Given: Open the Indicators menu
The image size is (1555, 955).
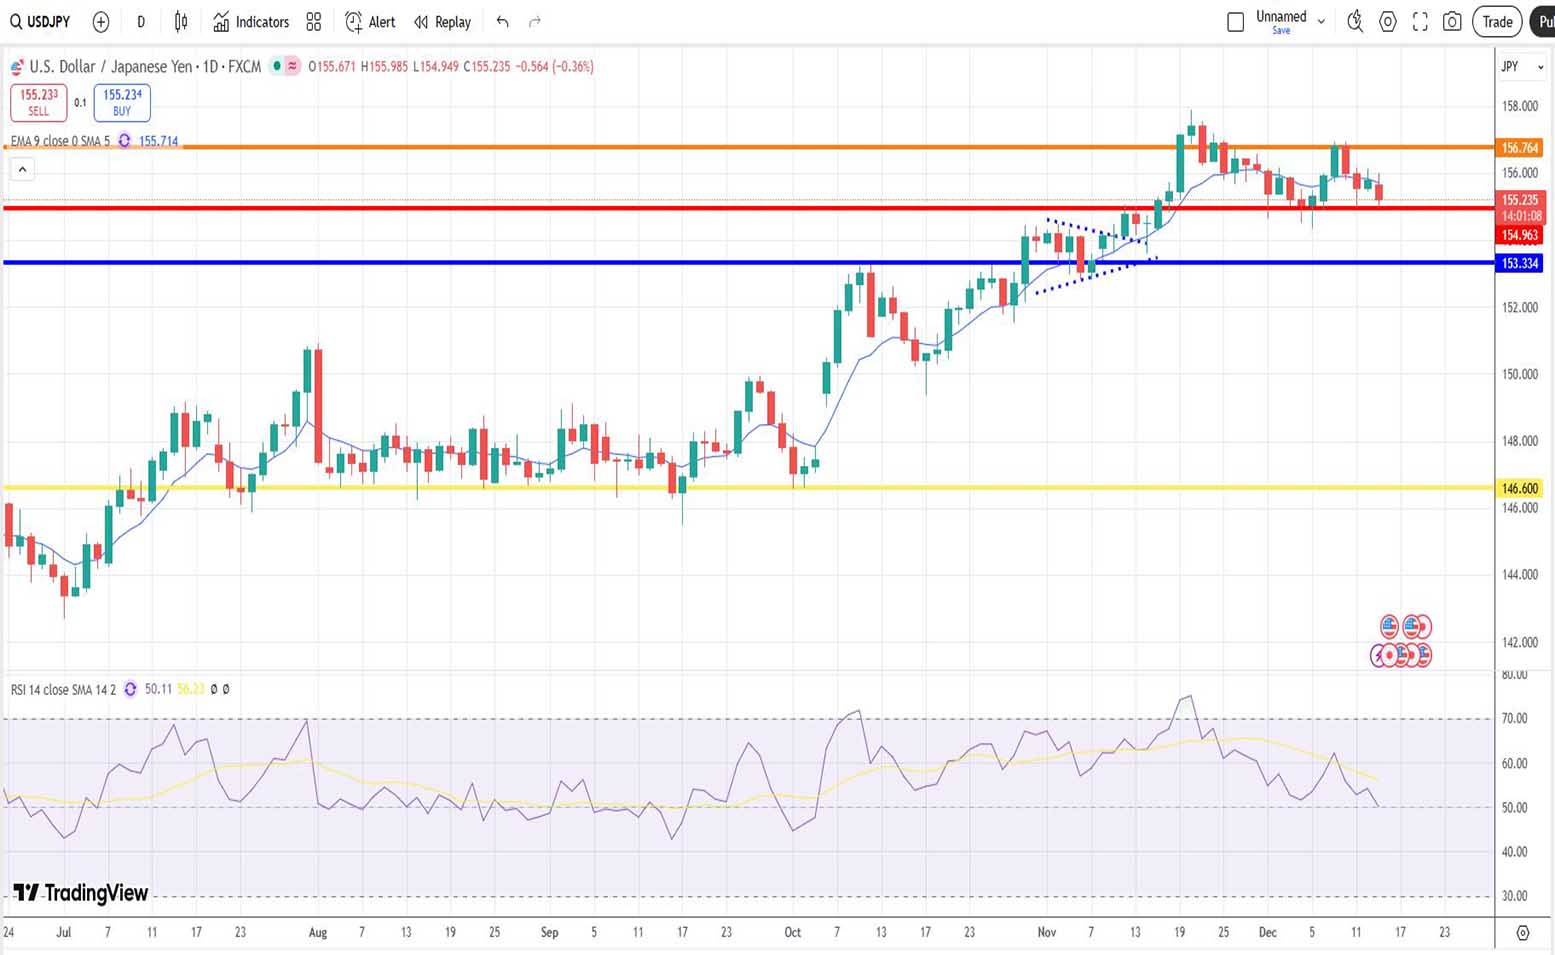Looking at the screenshot, I should [251, 22].
